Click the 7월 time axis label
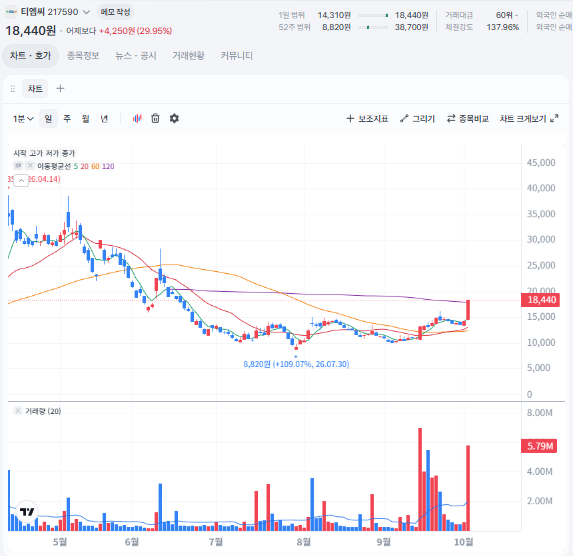This screenshot has height=556, width=573. [216, 542]
